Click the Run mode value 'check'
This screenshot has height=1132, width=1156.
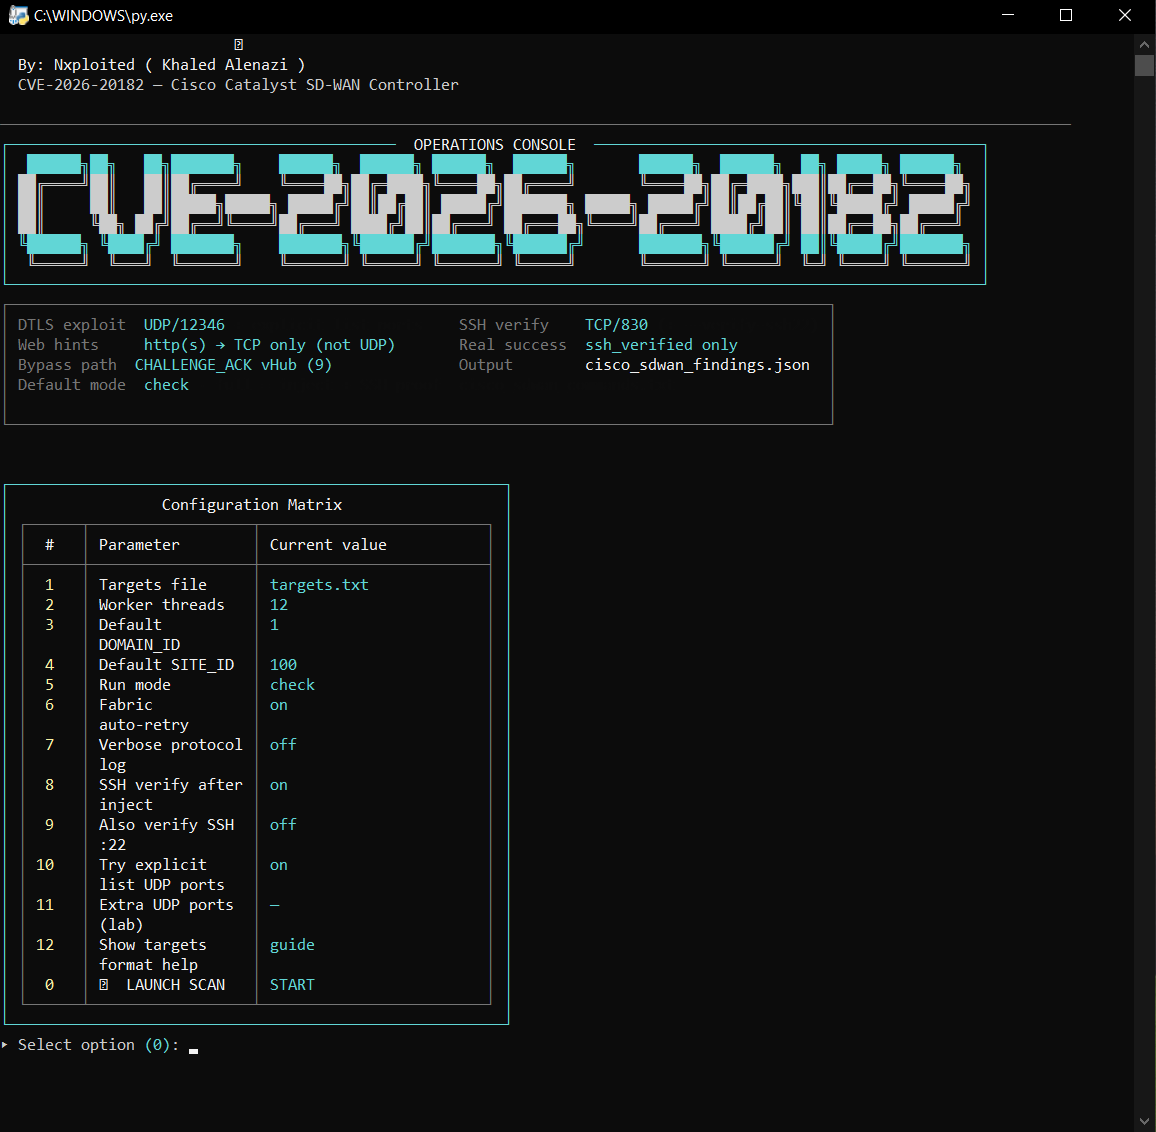point(292,684)
